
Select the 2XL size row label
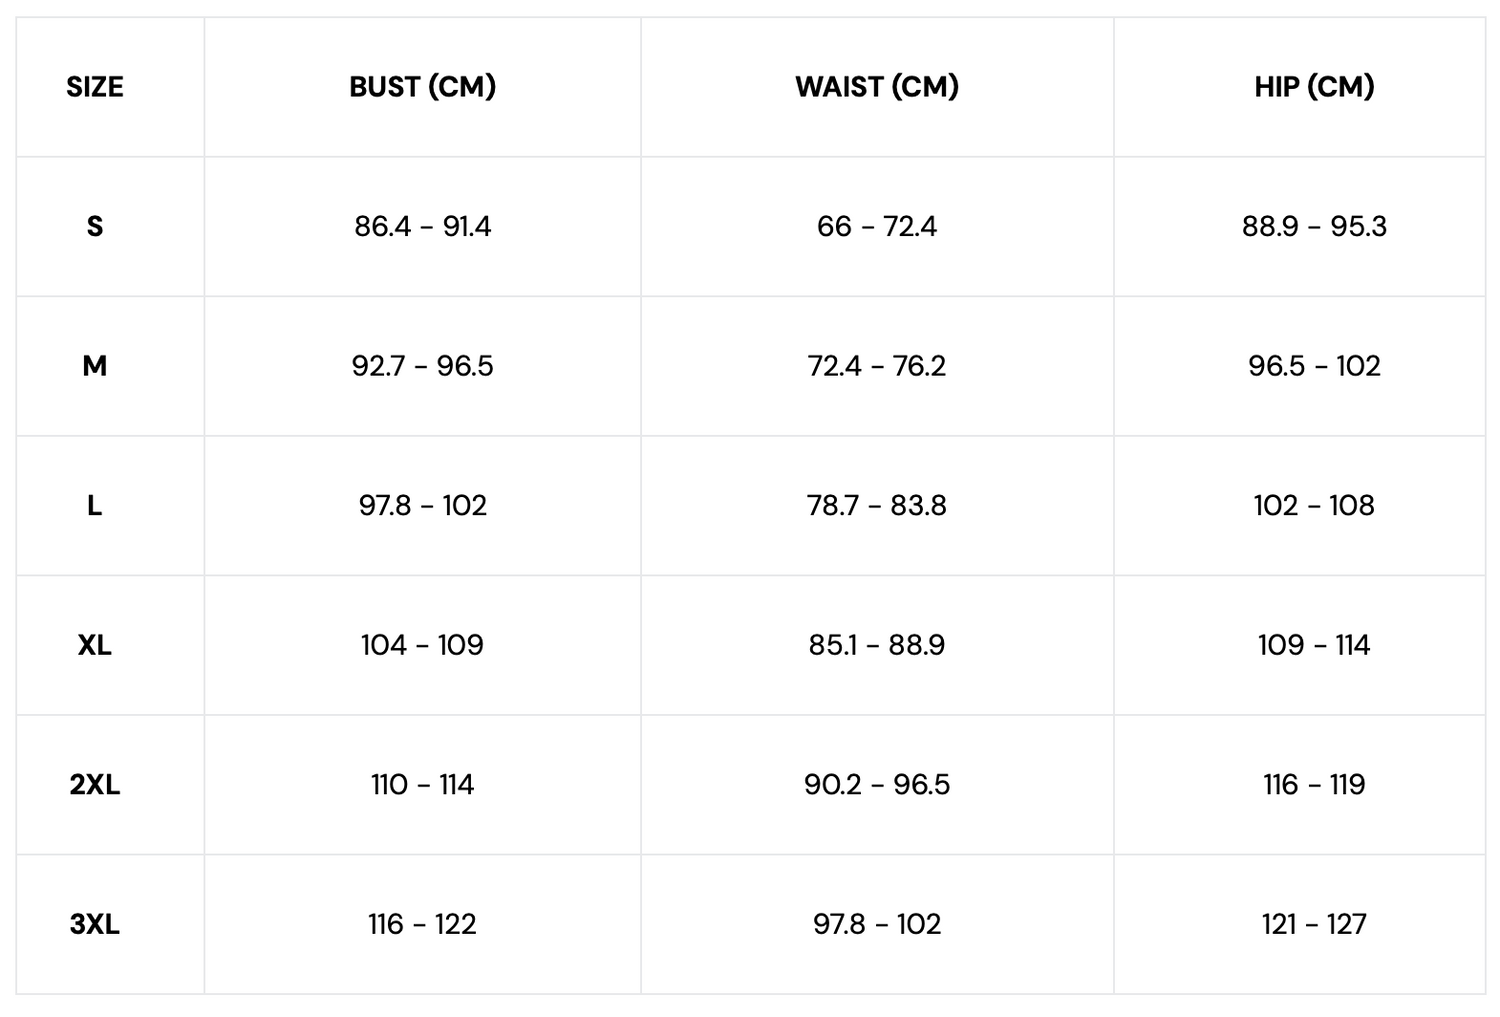[x=95, y=785]
